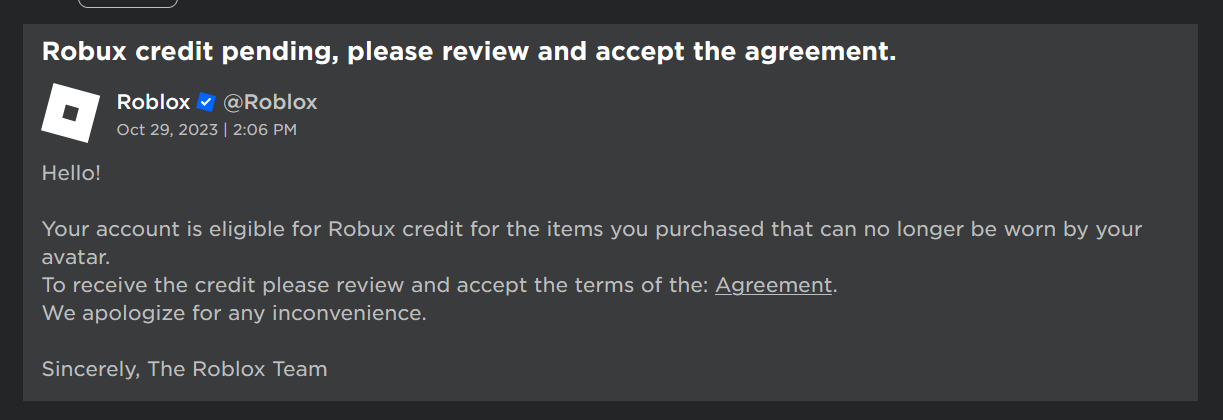
Task: Click the "Your account is eligible" sentence
Action: 180,229
